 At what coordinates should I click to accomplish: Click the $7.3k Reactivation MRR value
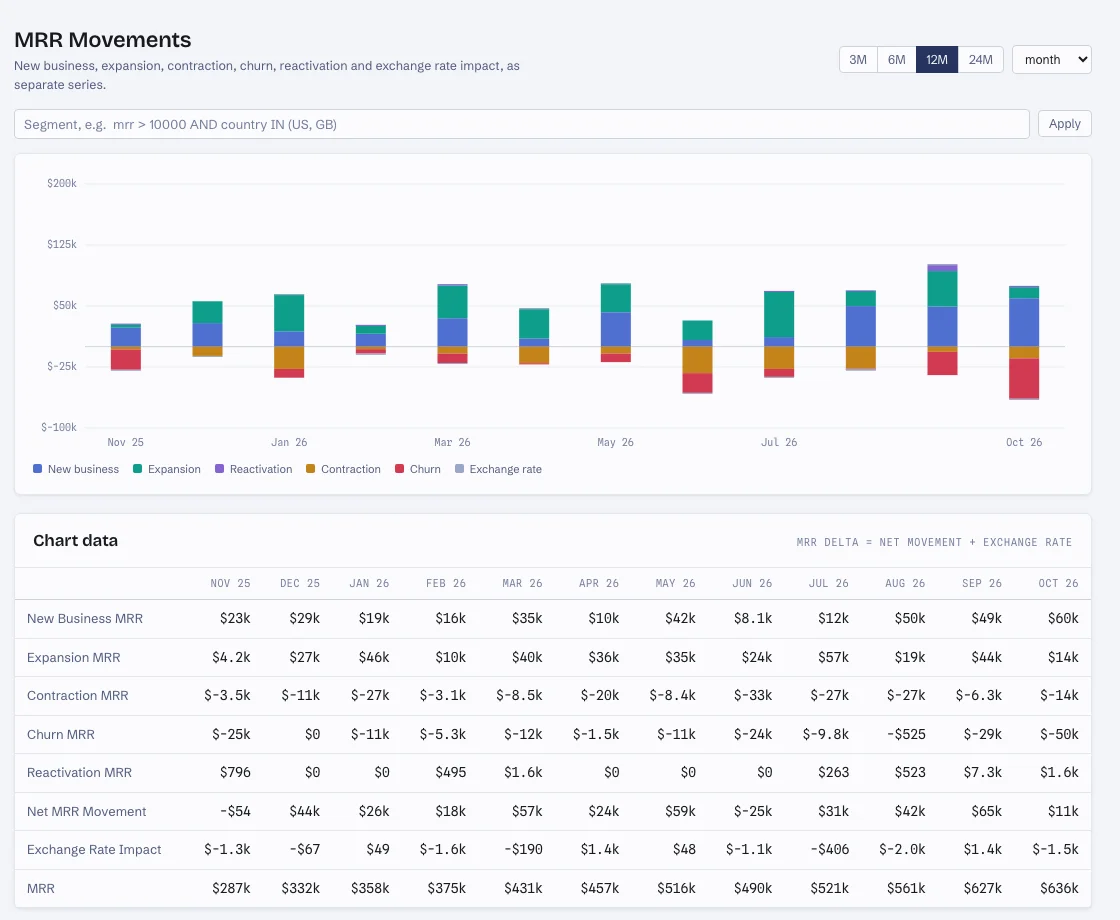coord(982,773)
